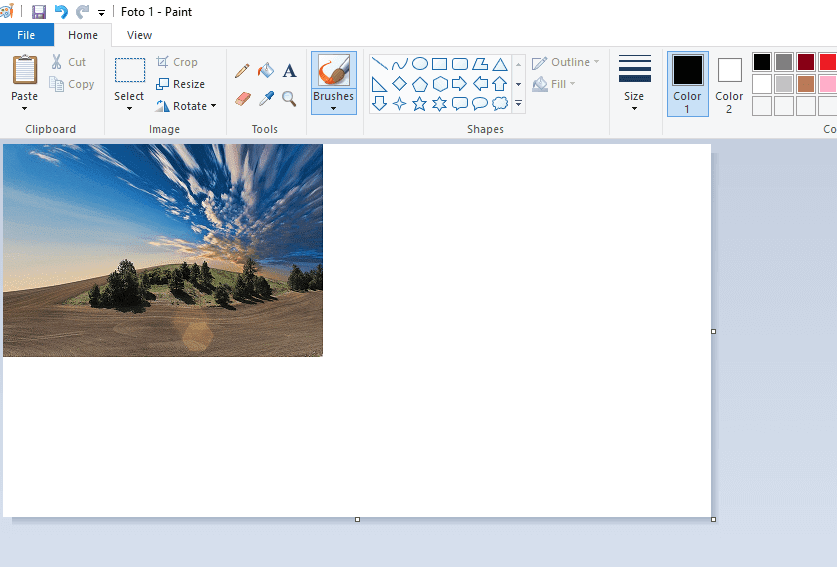Choose the Left arrow shape
This screenshot has height=567, width=837.
click(480, 84)
